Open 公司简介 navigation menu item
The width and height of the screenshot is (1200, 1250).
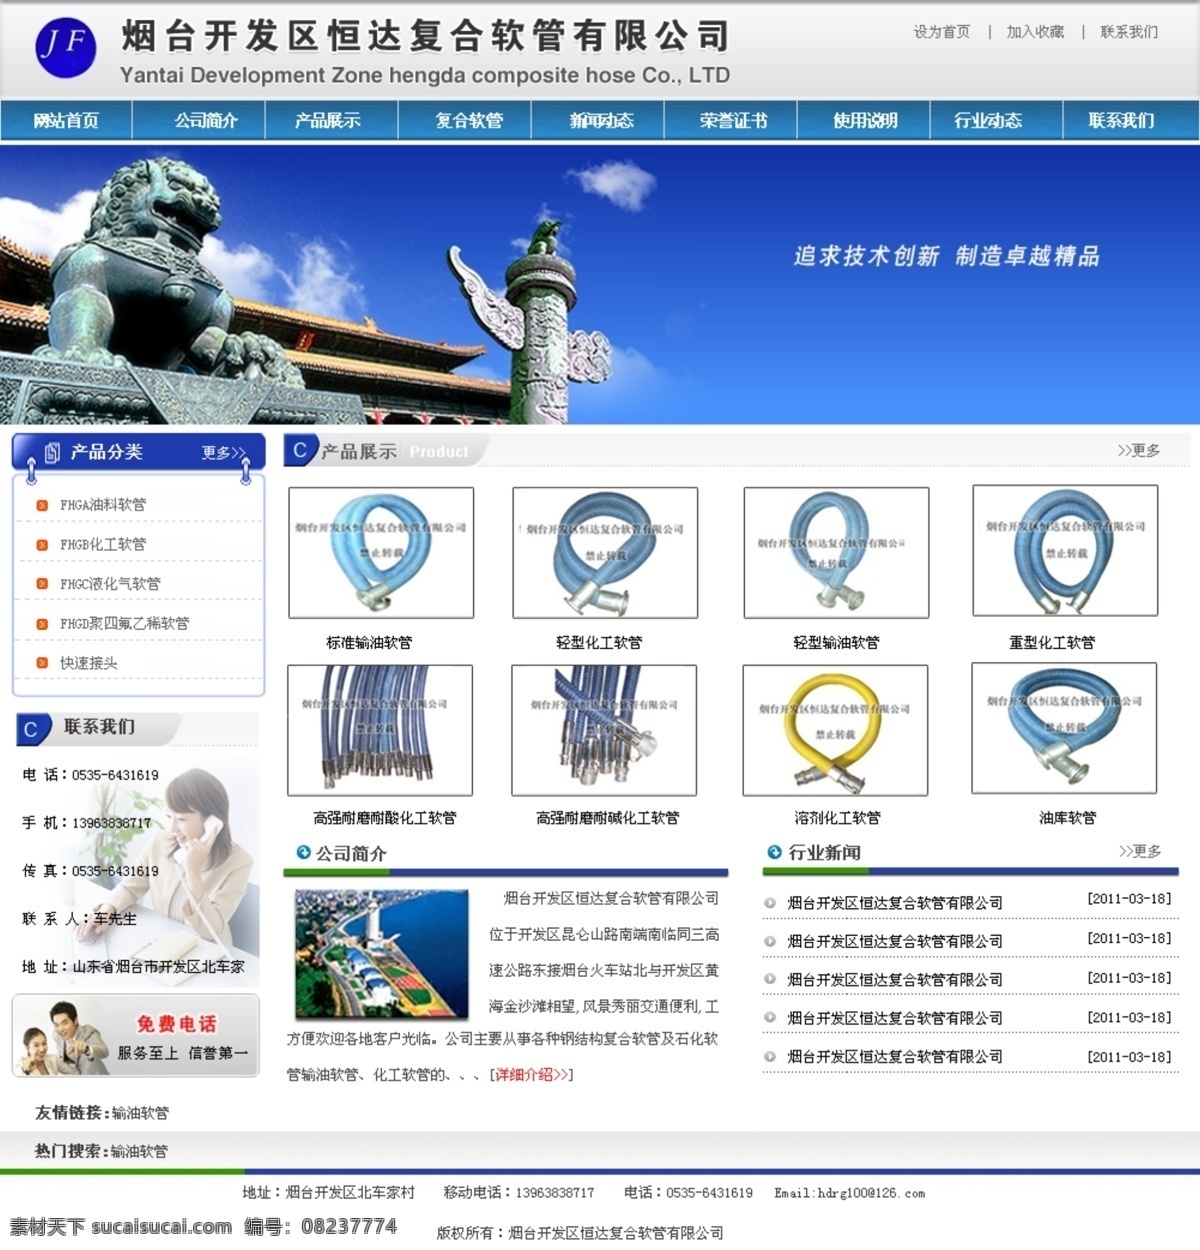click(206, 121)
